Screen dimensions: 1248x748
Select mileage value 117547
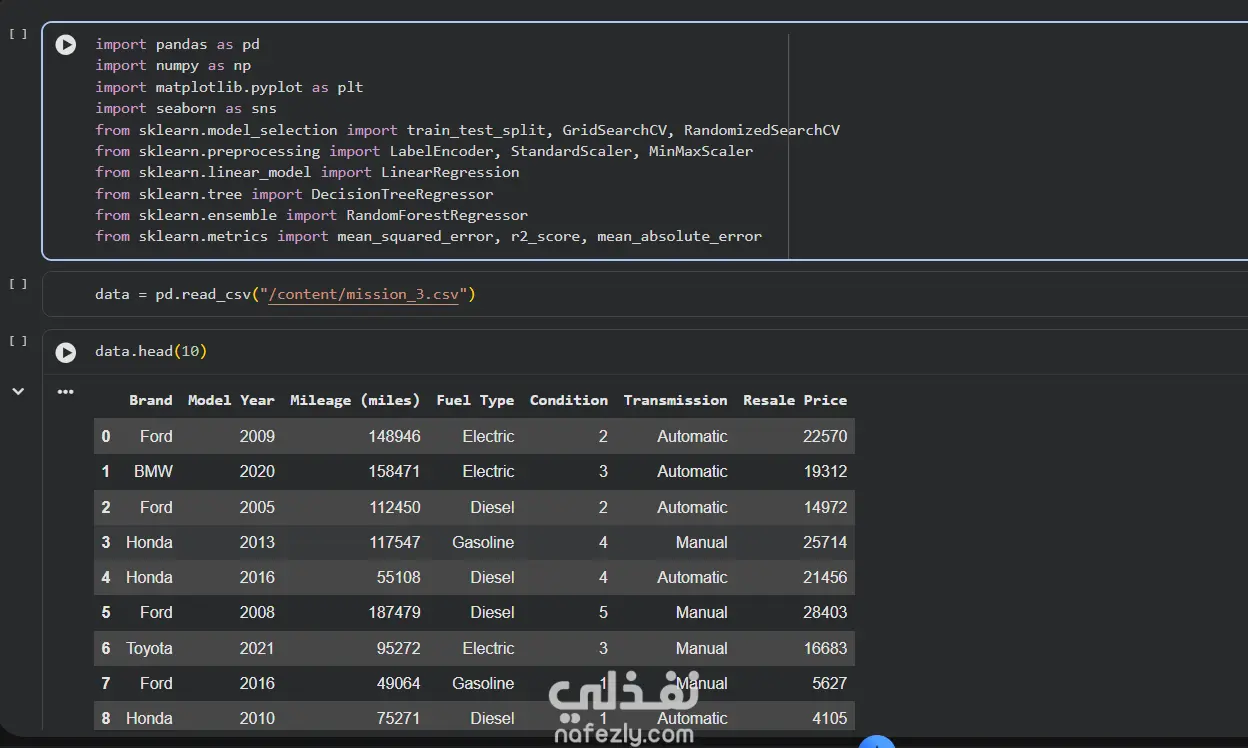coord(395,542)
